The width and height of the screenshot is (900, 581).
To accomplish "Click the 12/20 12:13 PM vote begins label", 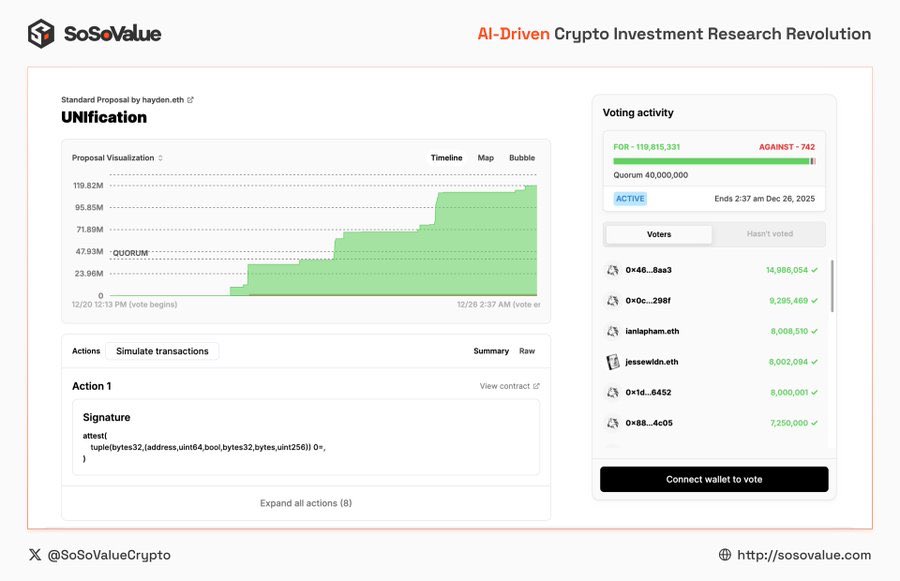I will pos(125,304).
